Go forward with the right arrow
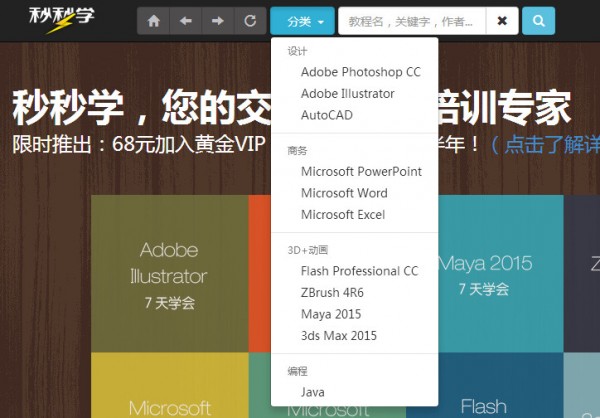Screen dimensions: 600x418 click(218, 21)
